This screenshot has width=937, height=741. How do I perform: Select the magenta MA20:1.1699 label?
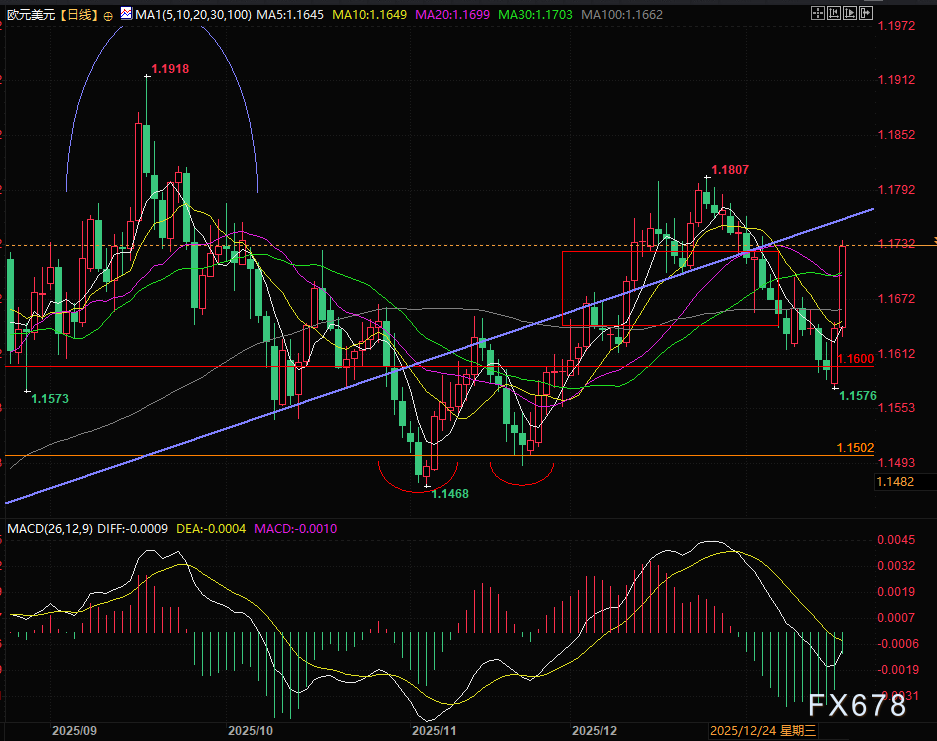[453, 16]
